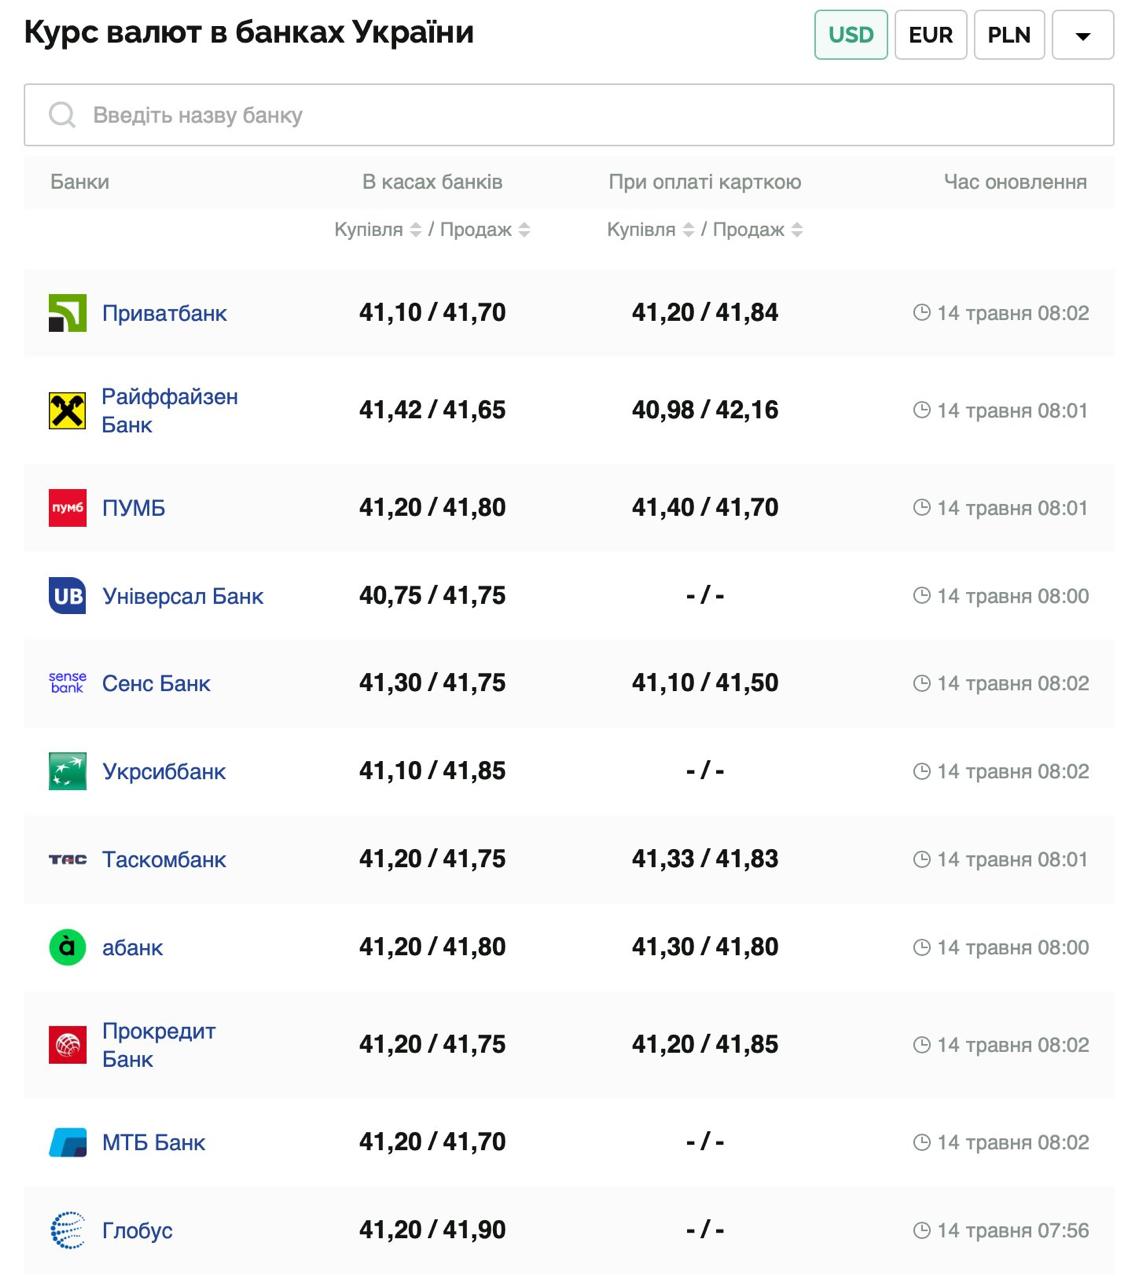Sort by cash desk Продаж rate
The height and width of the screenshot is (1280, 1132).
pyautogui.click(x=524, y=230)
